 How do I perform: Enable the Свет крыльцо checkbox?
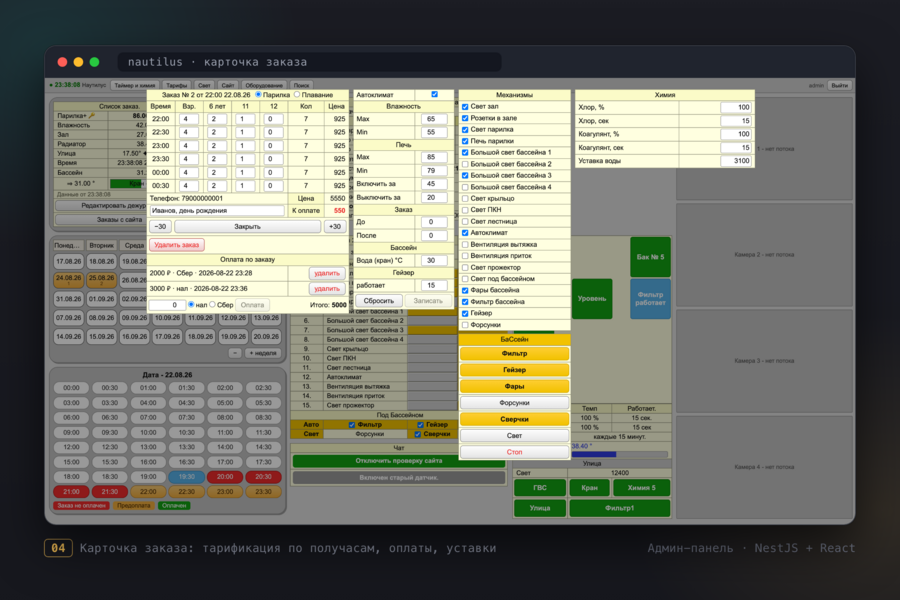tap(465, 199)
